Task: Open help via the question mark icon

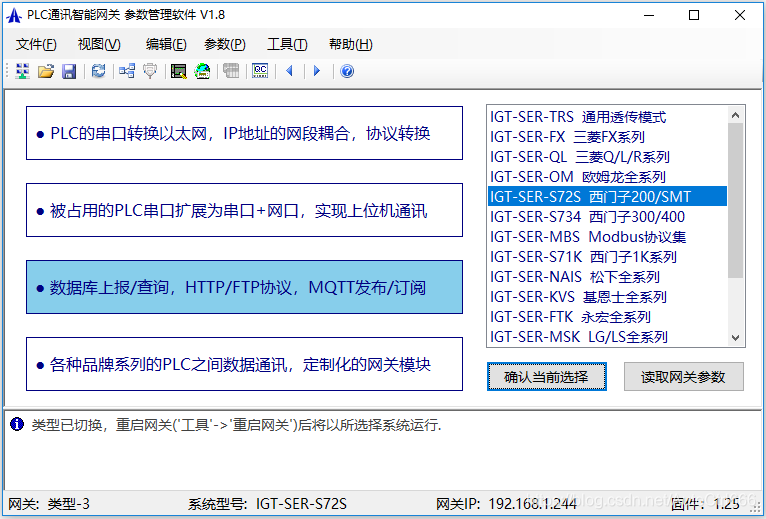Action: tap(347, 71)
